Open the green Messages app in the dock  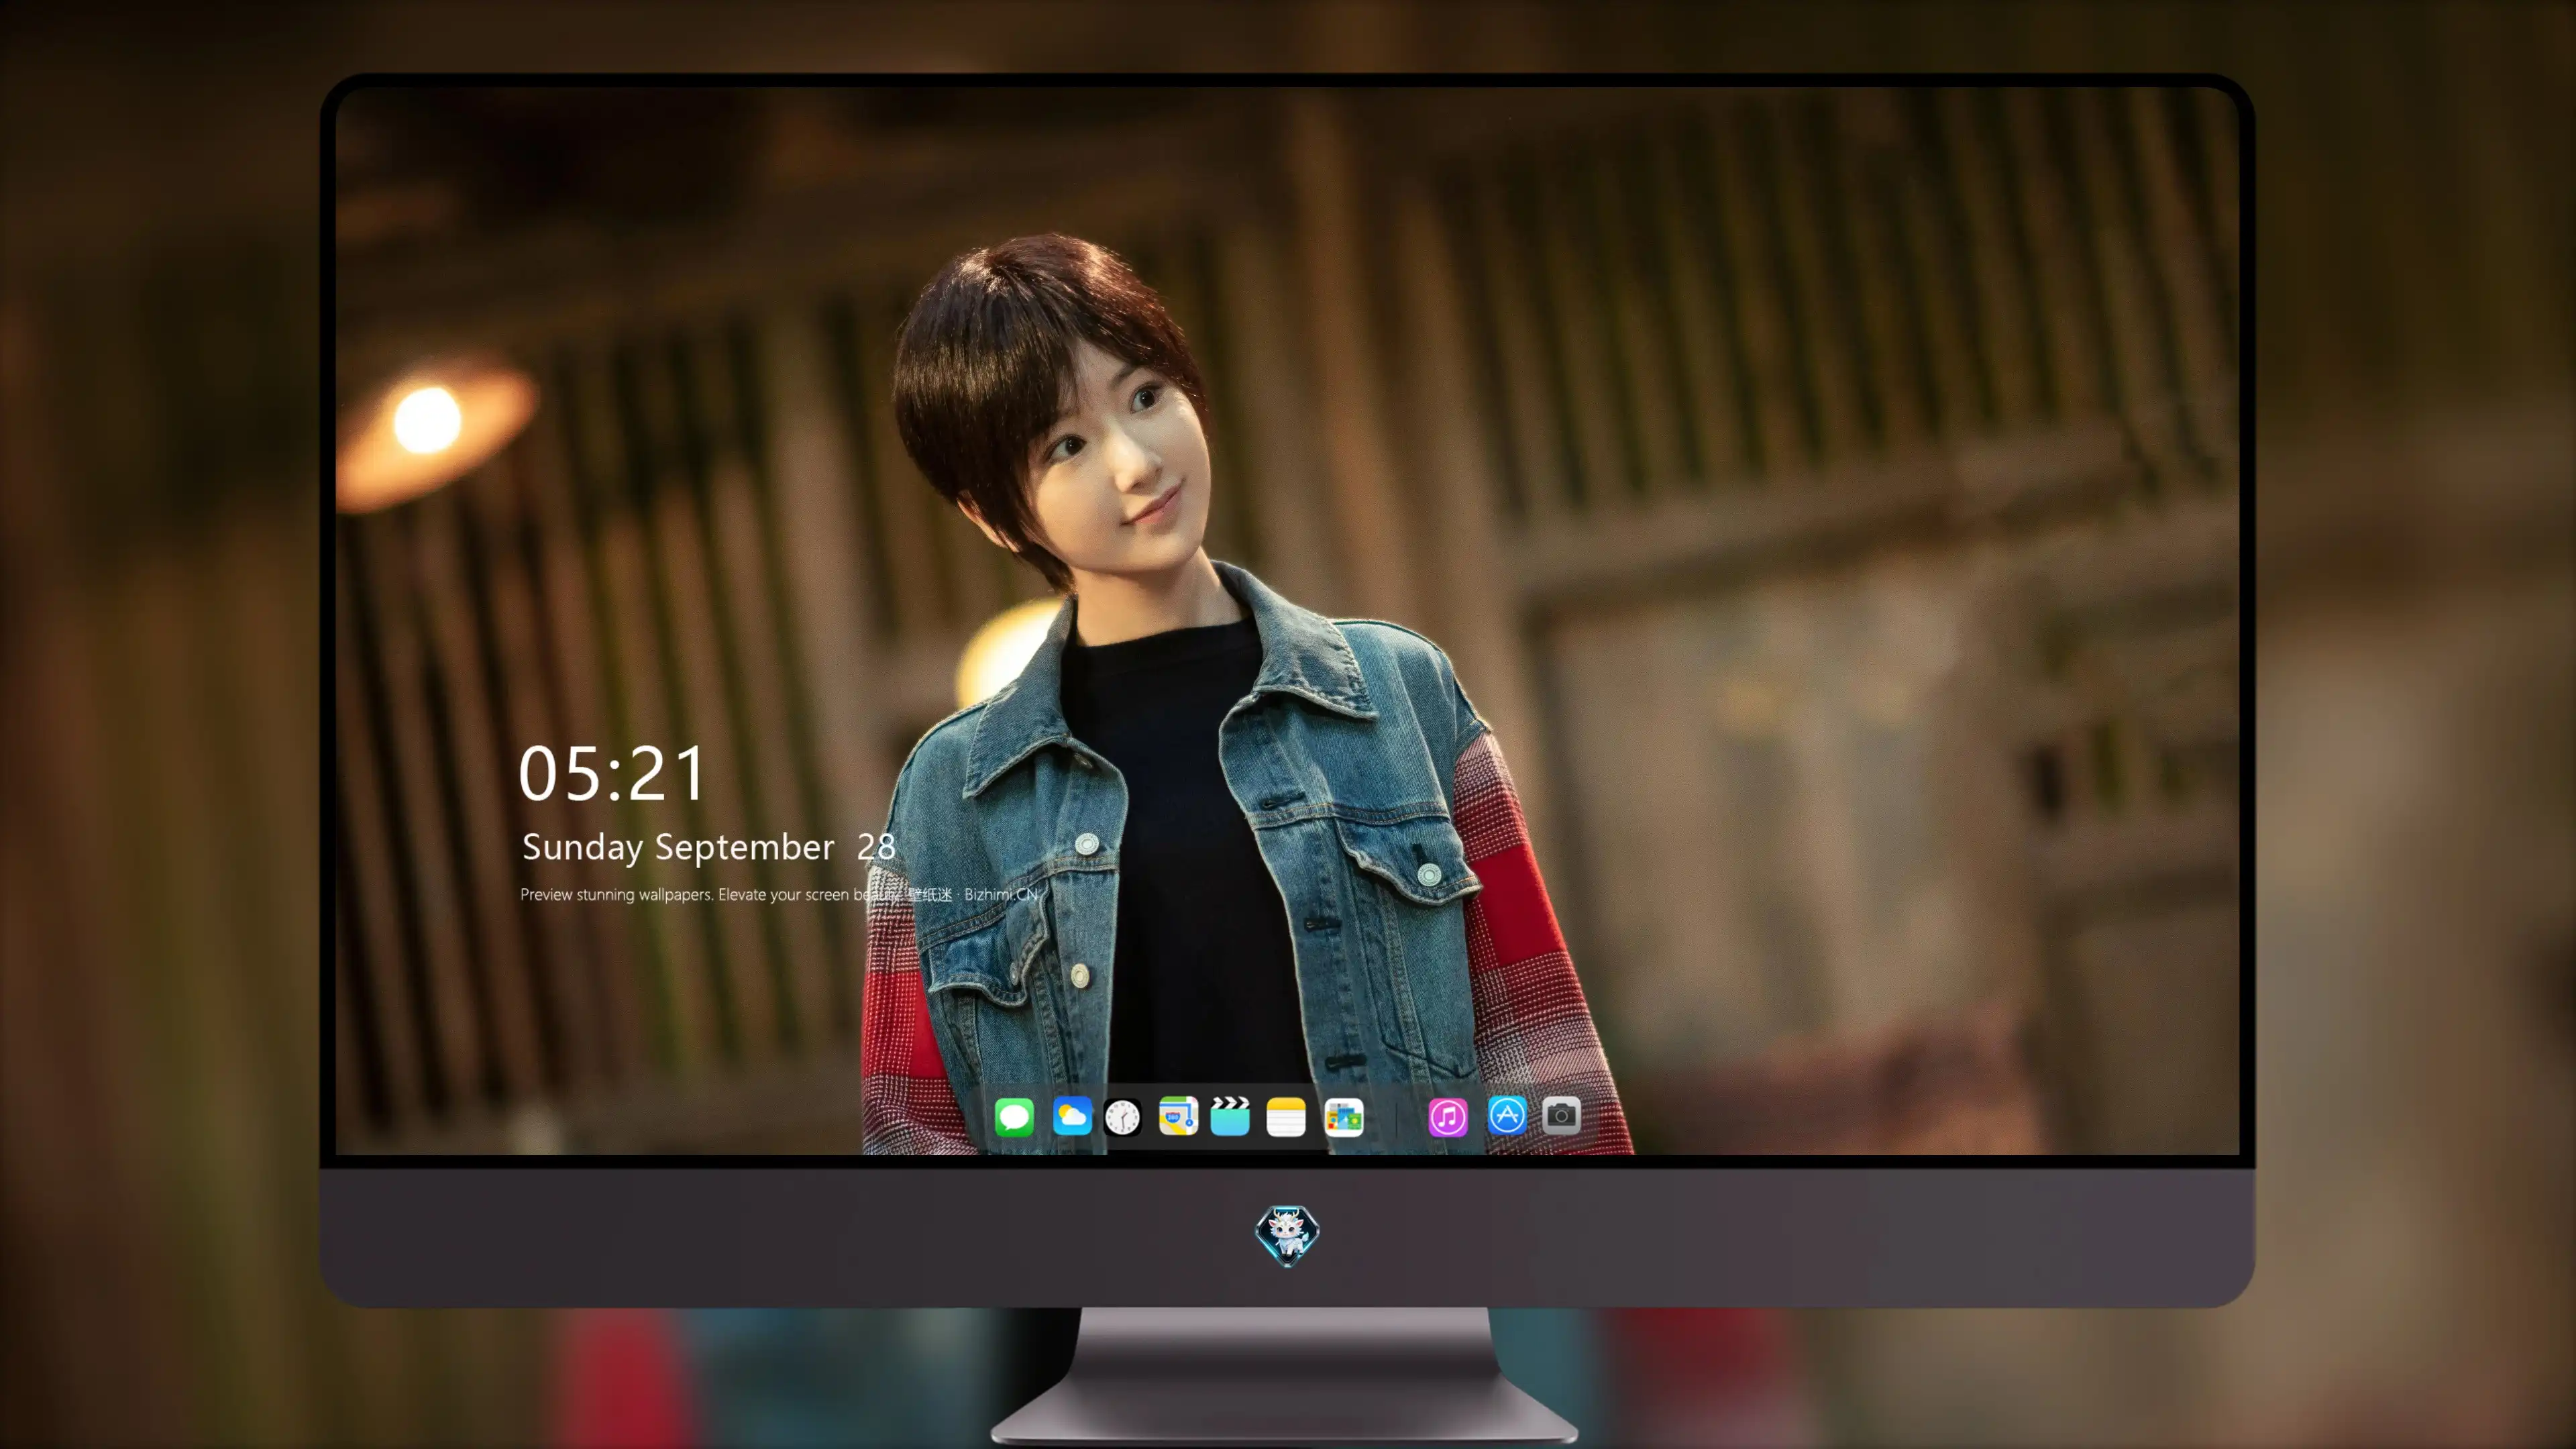click(1014, 1117)
